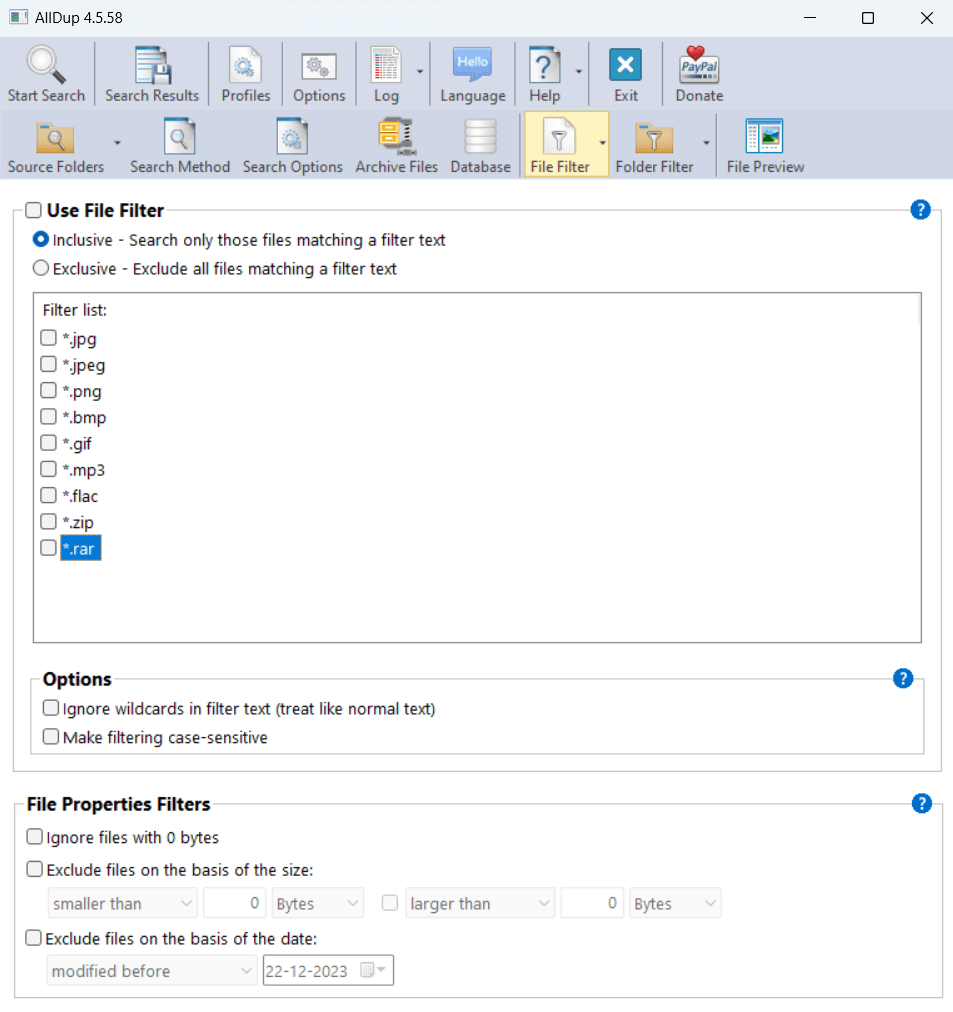Check the *.rar filter checkbox
Screen dimensions: 953x1012
coord(48,548)
